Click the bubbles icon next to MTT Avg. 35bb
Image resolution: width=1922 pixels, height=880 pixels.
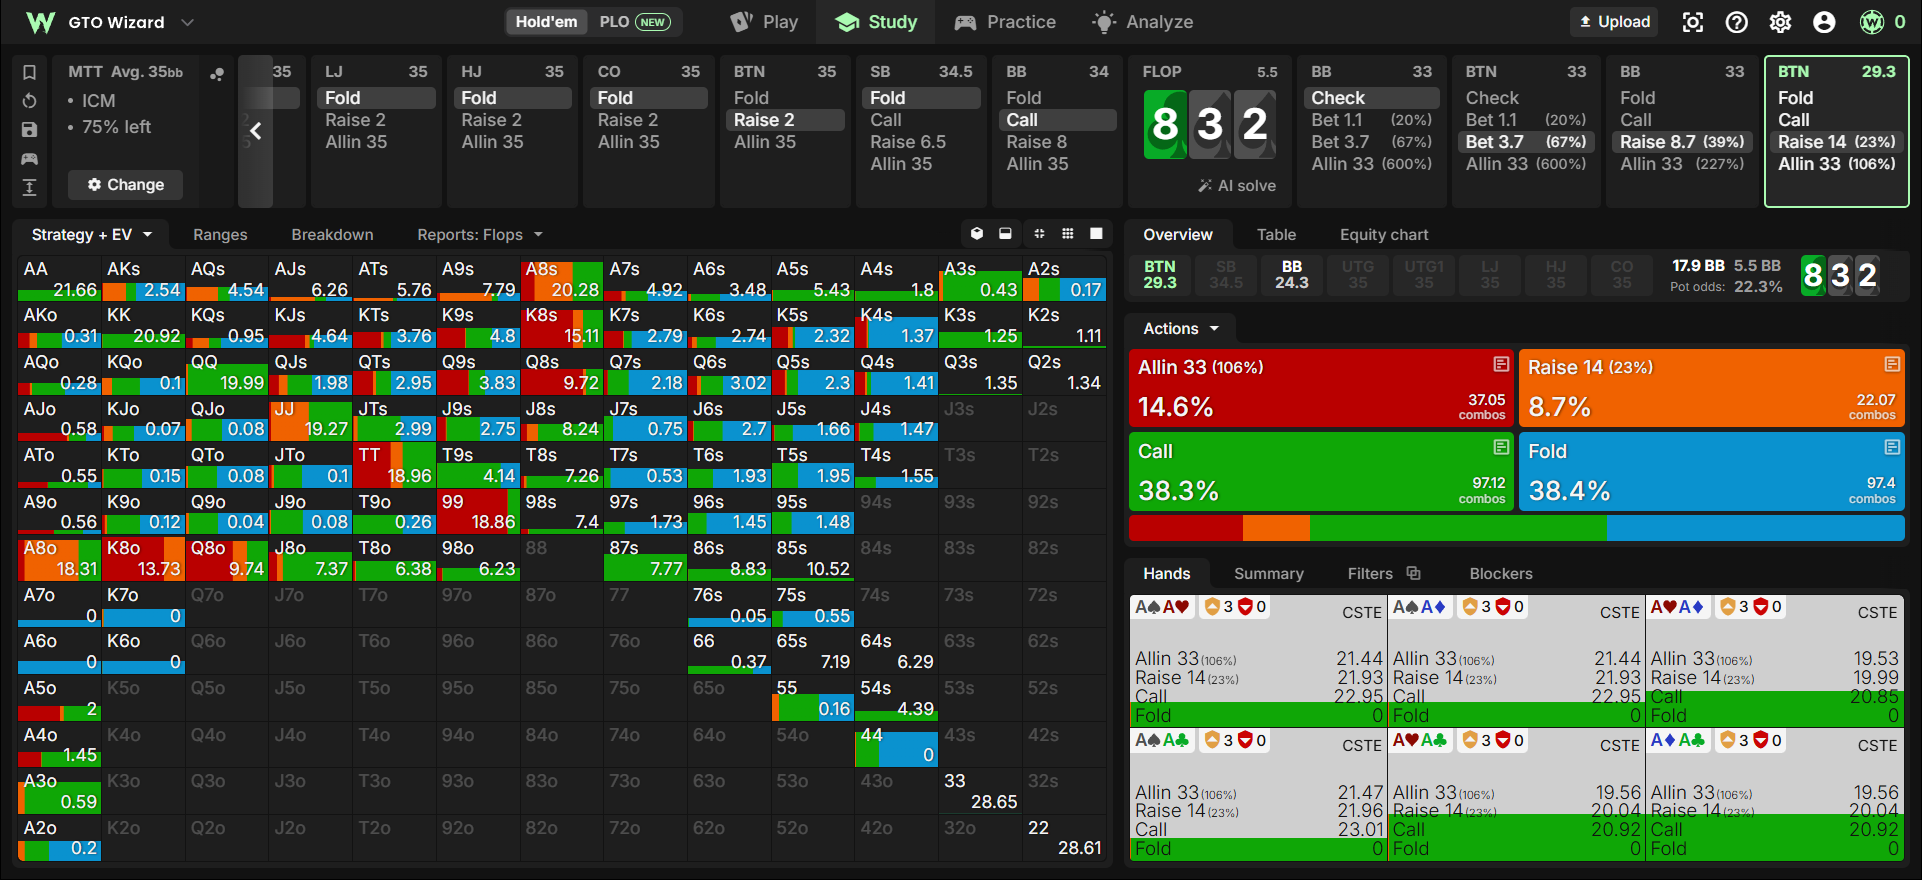coord(216,73)
